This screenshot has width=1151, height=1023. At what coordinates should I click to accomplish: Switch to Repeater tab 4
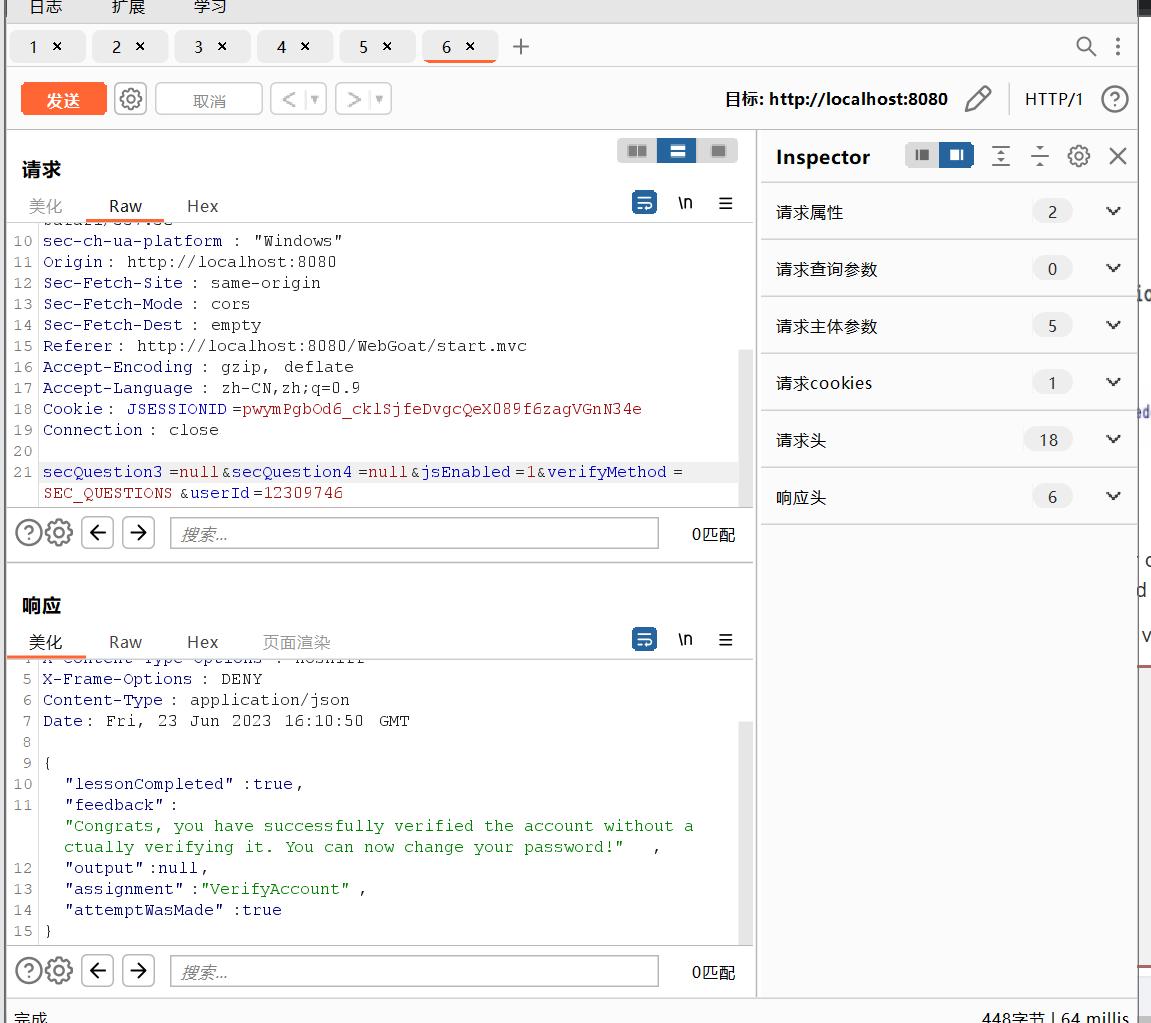point(281,47)
